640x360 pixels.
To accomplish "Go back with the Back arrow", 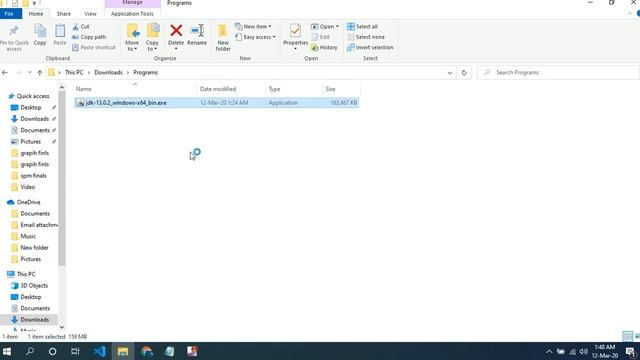I will (x=5, y=73).
